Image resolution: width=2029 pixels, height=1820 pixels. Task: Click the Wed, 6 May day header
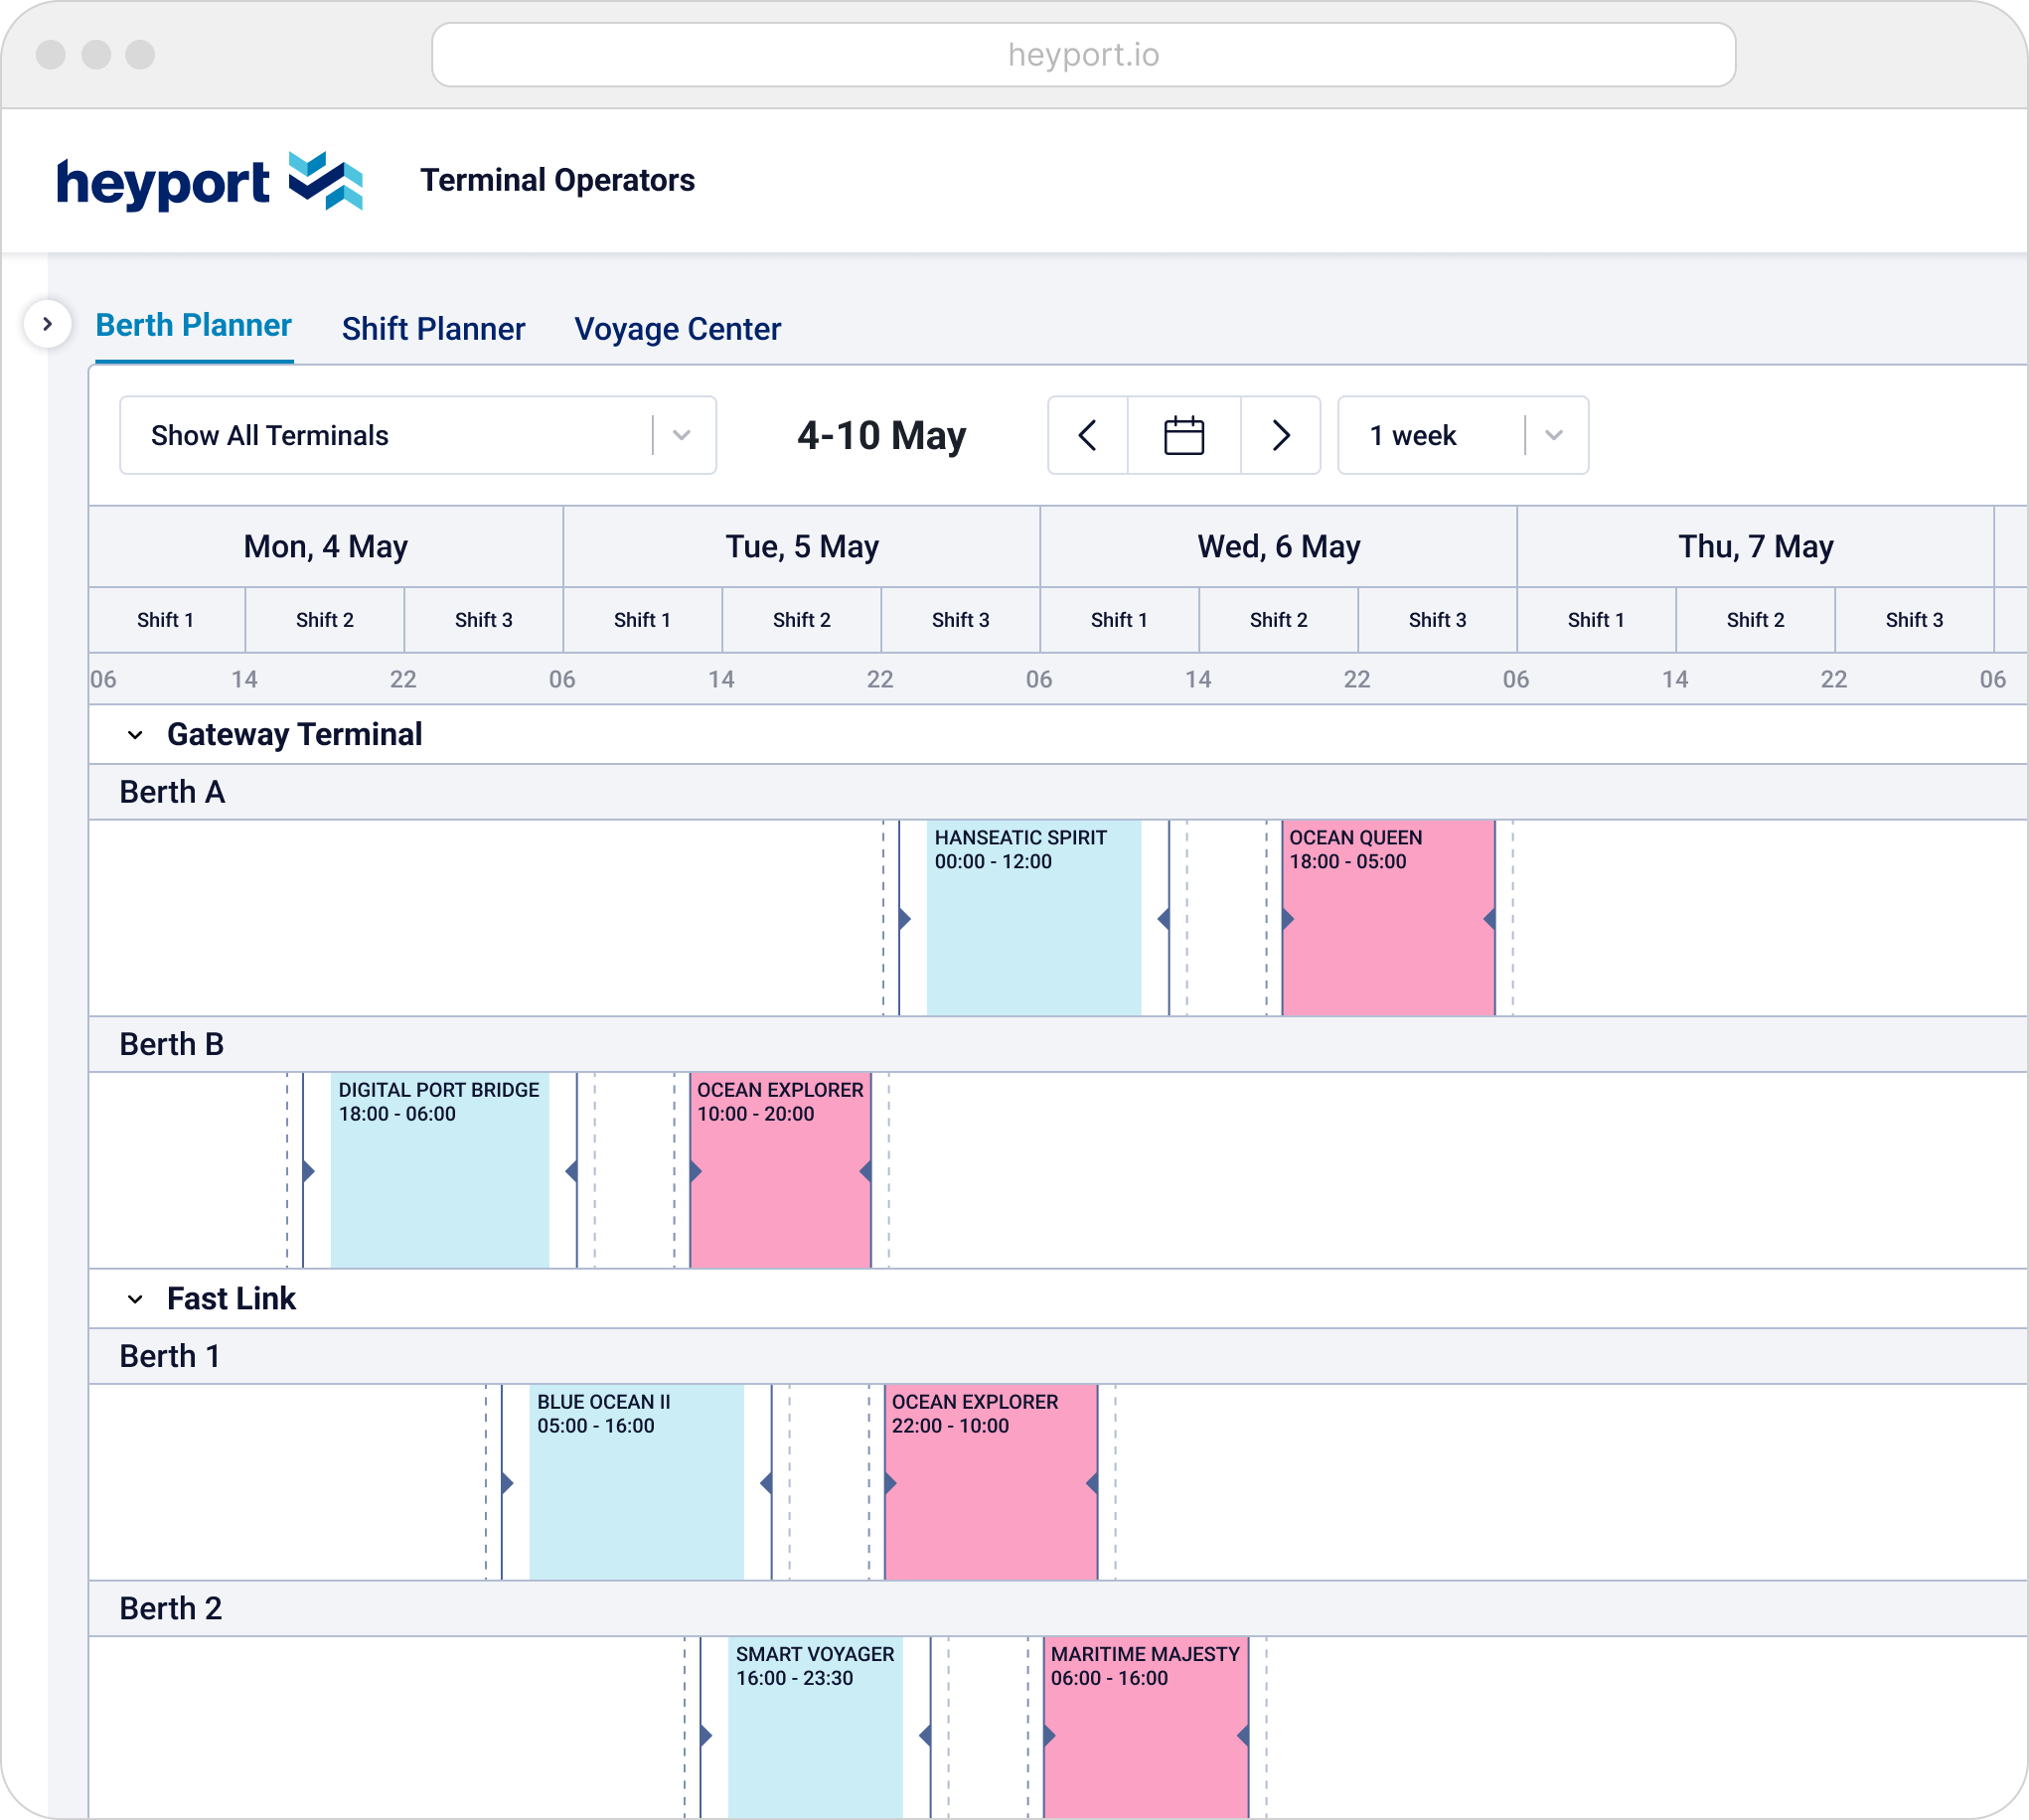[1279, 547]
